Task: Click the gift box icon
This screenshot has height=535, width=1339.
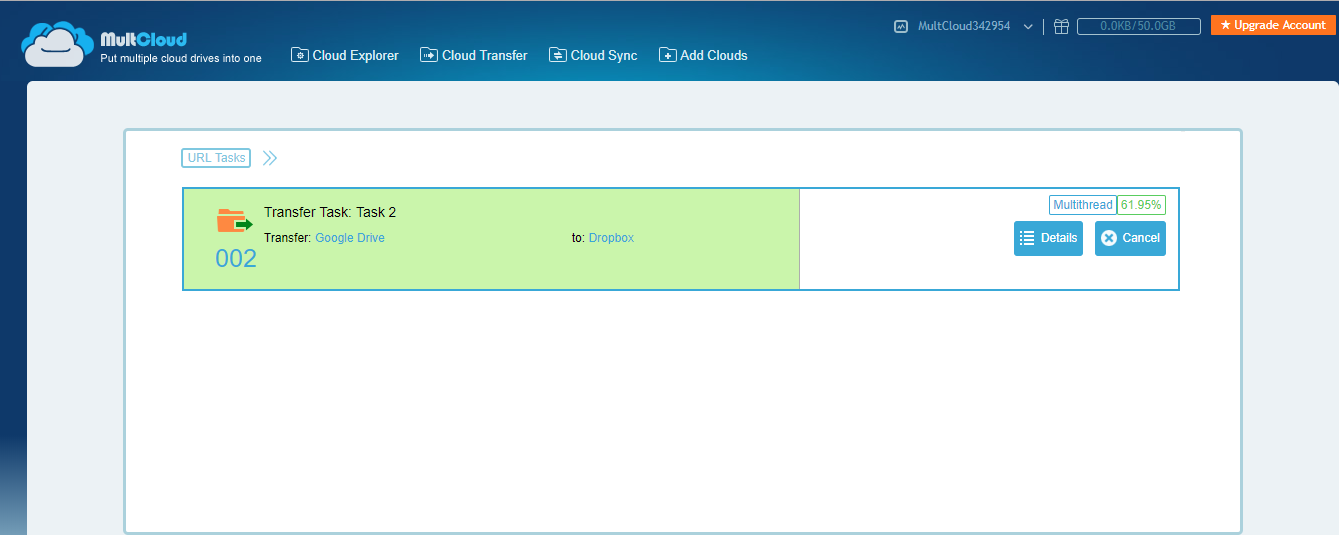Action: pos(1061,27)
